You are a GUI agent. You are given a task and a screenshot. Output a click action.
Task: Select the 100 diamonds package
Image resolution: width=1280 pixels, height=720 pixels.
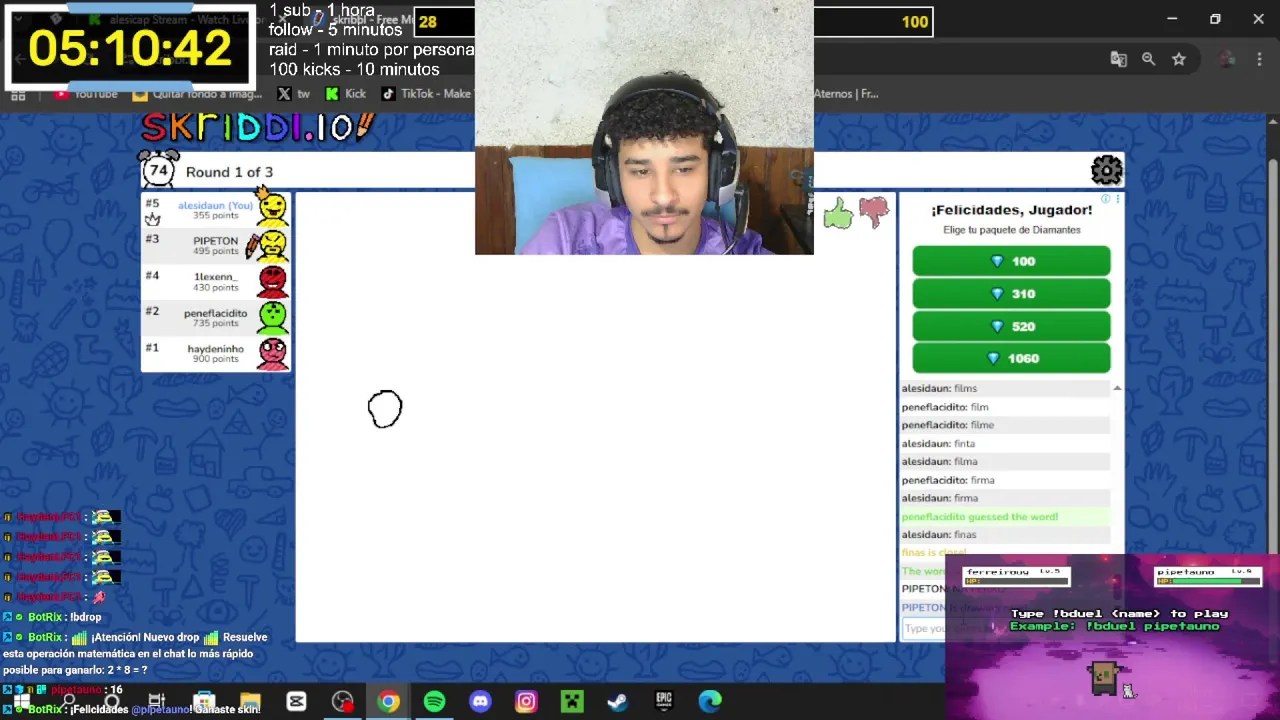pos(1011,261)
